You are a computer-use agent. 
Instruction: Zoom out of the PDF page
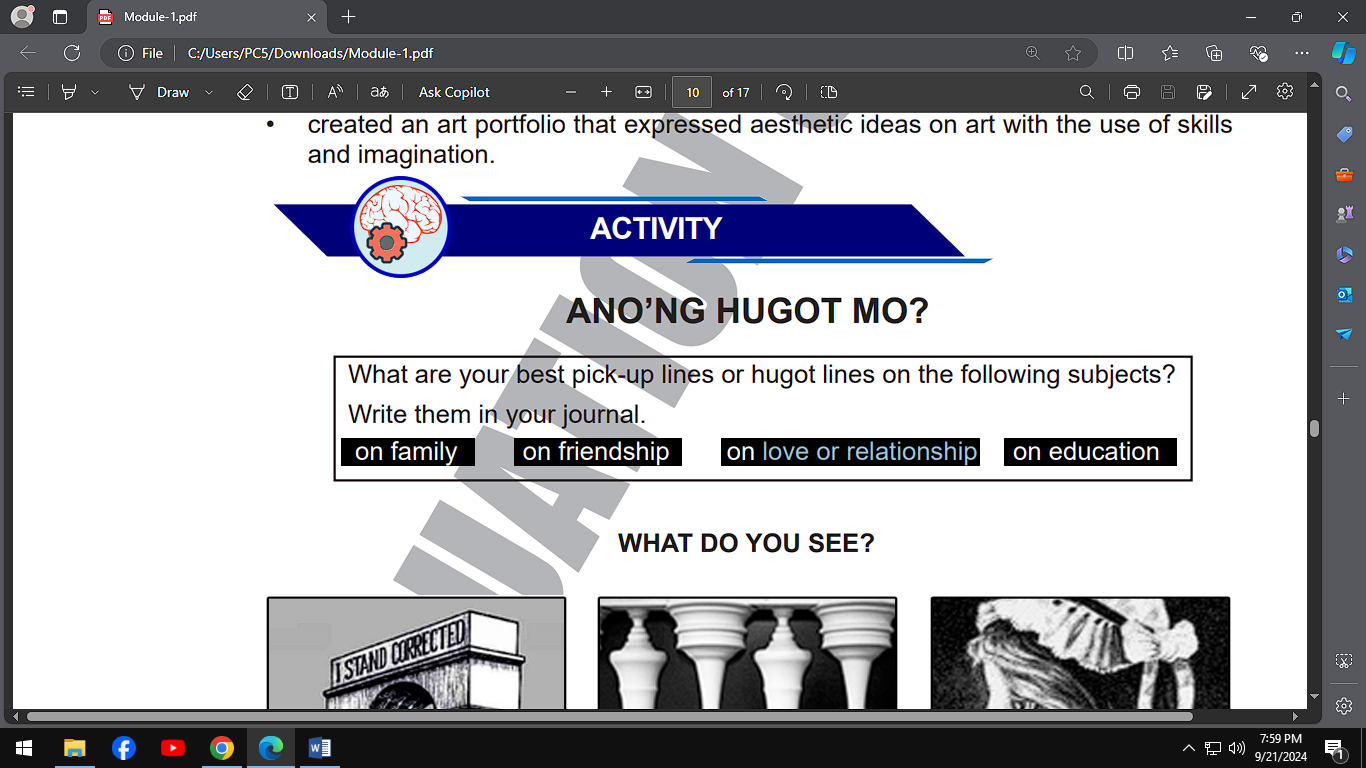571,92
